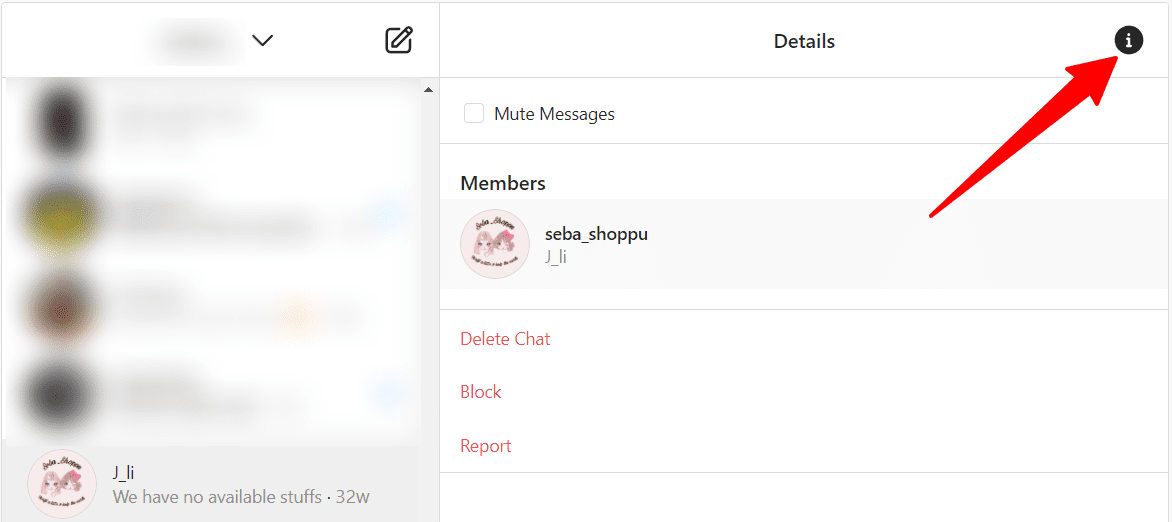Open the J_li conversation in the list

pos(211,484)
